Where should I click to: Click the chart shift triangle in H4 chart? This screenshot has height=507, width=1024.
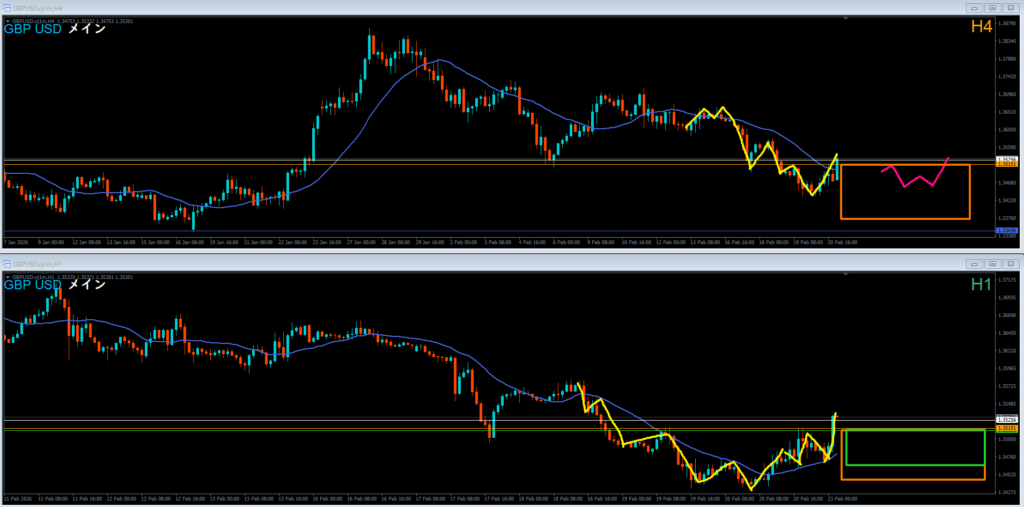pyautogui.click(x=846, y=19)
